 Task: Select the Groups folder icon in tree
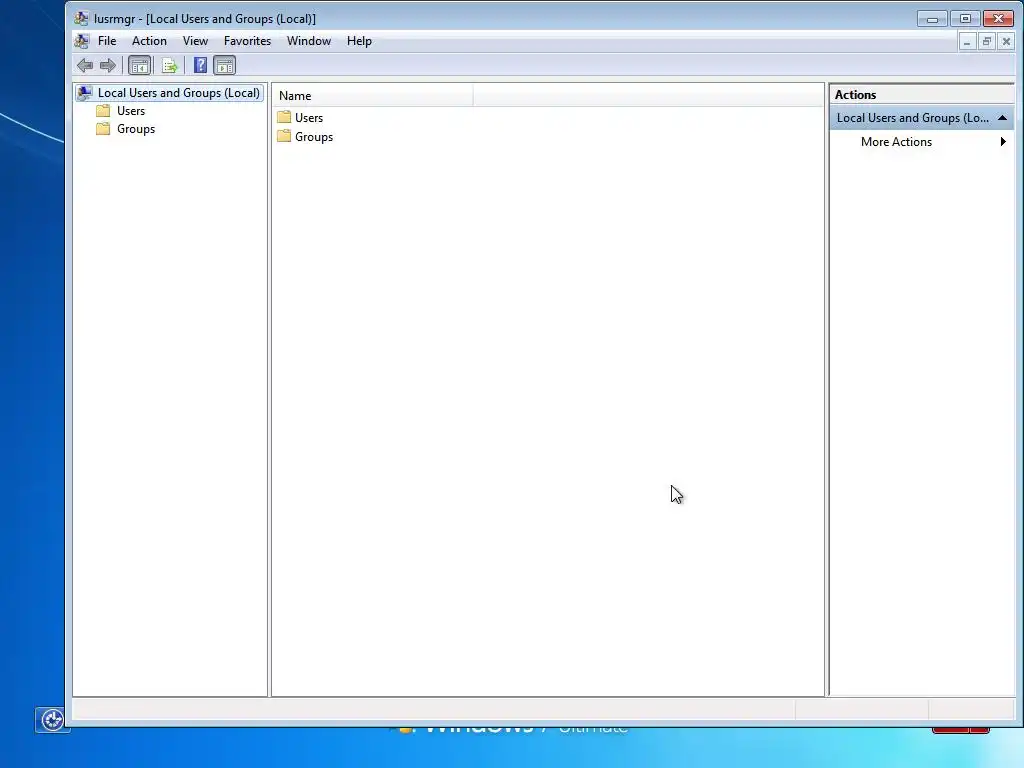[x=103, y=129]
